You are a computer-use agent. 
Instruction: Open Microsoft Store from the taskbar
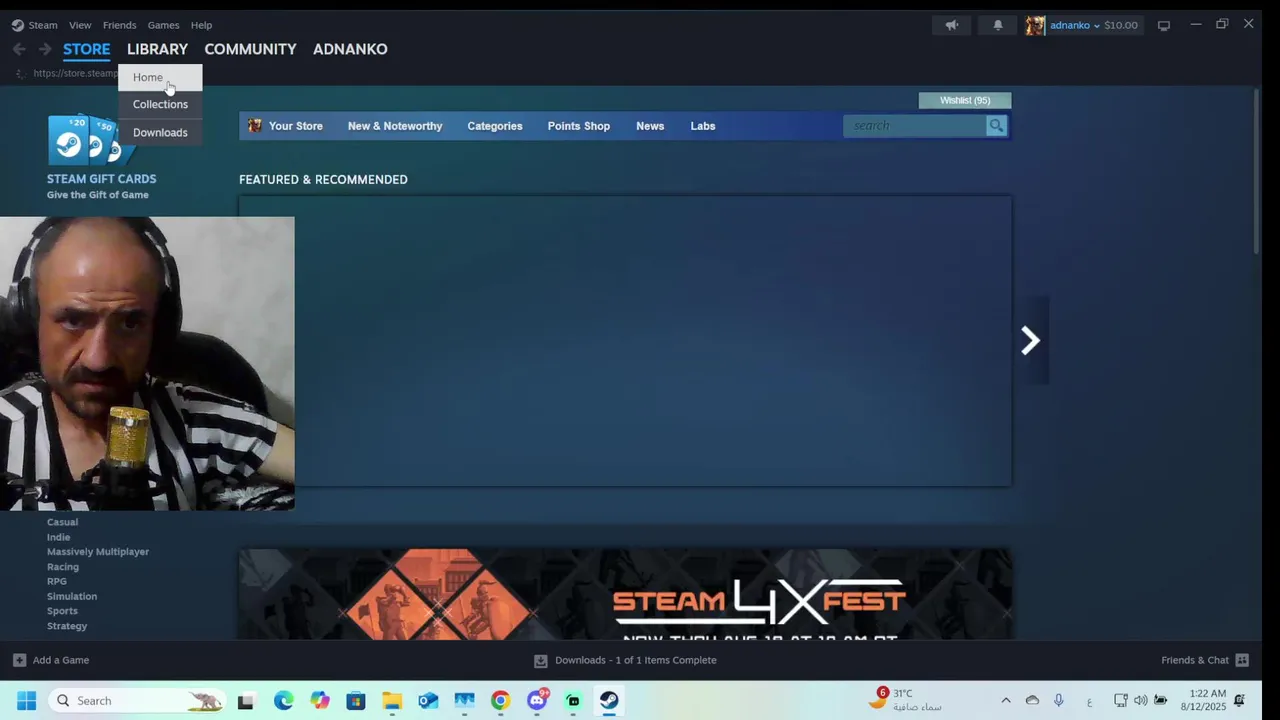pyautogui.click(x=356, y=701)
